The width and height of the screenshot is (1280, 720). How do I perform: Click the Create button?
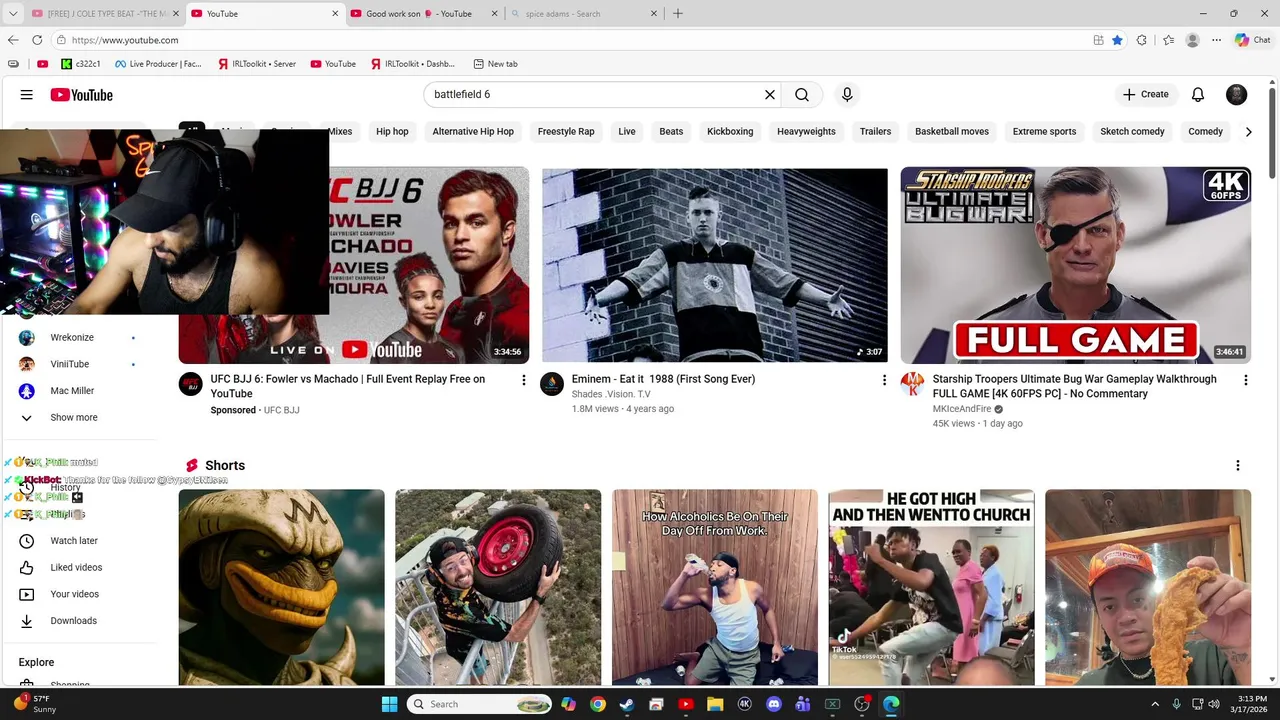tap(1145, 94)
